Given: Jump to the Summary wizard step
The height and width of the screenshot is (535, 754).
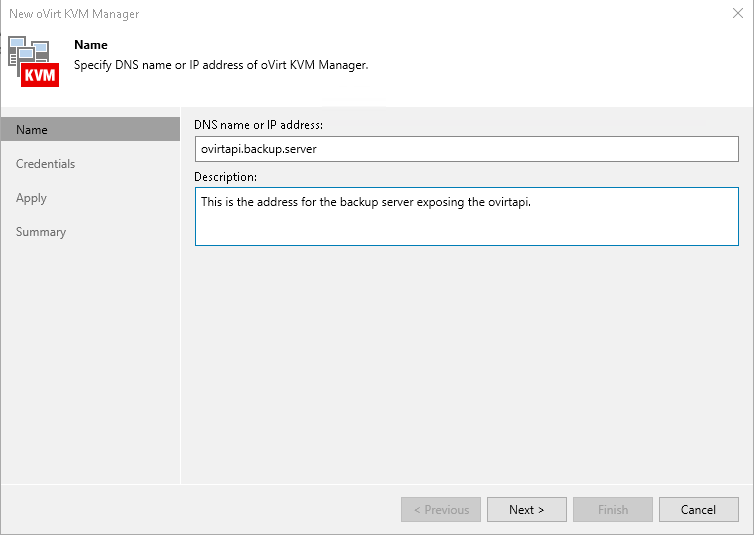Looking at the screenshot, I should click(41, 232).
